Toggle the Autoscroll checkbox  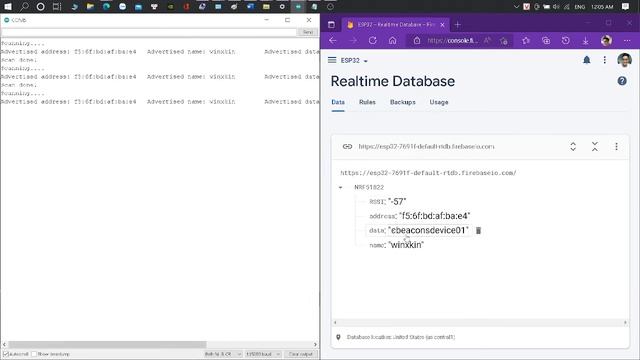pyautogui.click(x=6, y=354)
